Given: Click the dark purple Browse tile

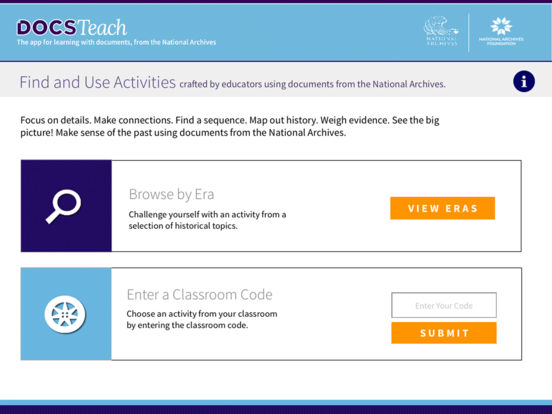Looking at the screenshot, I should tap(66, 206).
